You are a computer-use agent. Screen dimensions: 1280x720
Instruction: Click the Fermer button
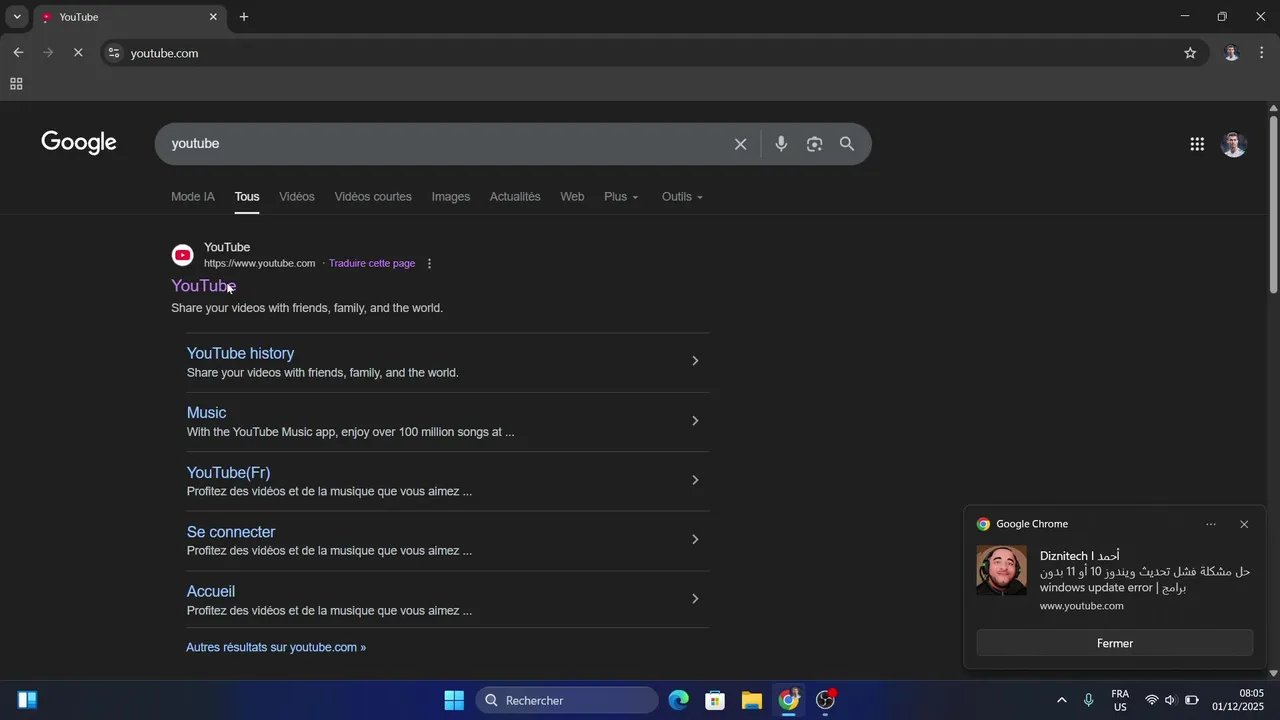pos(1115,644)
